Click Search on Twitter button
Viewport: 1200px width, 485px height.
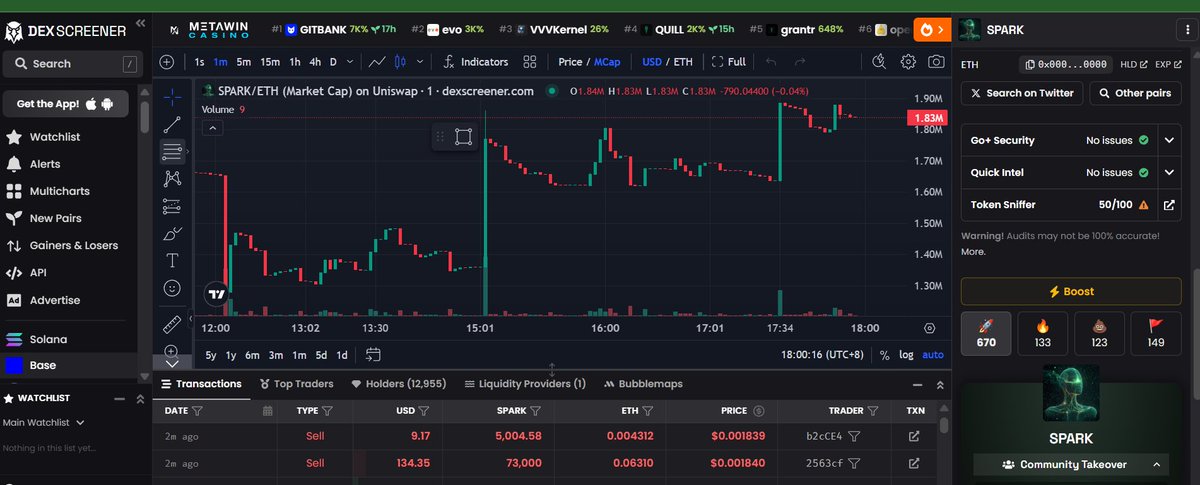[x=1021, y=93]
